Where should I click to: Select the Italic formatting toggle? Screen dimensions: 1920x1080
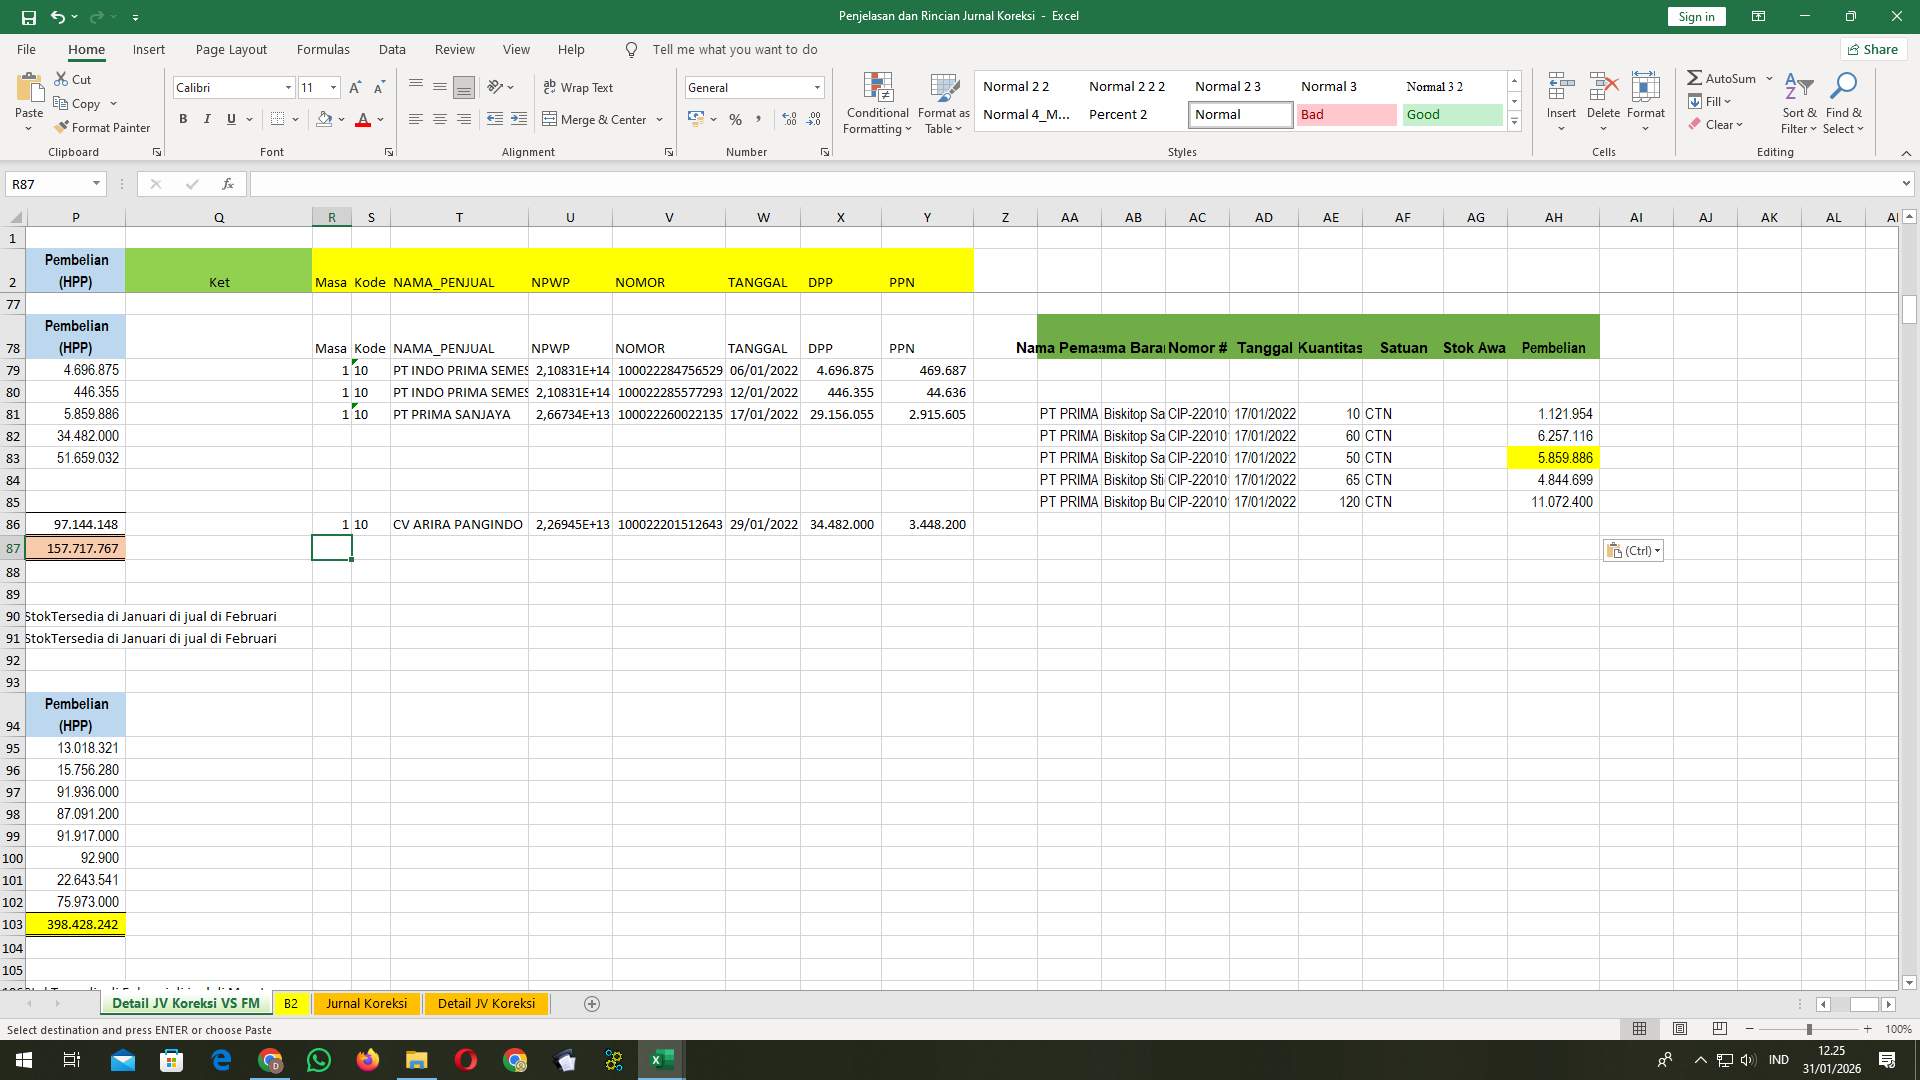coord(207,118)
